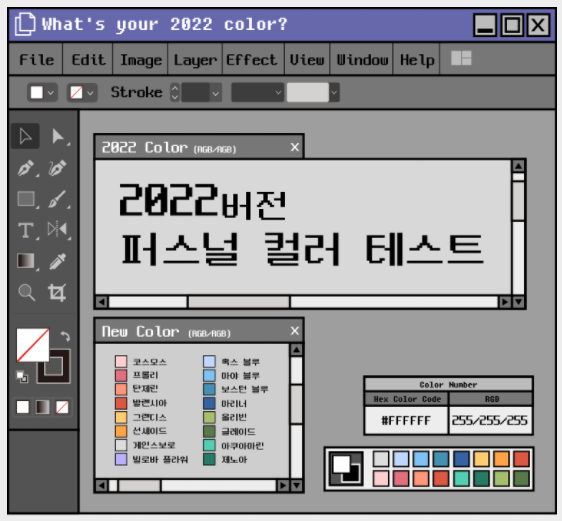Pick the 마리너 dark blue swatch in New Color list
Image resolution: width=562 pixels, height=521 pixels.
pyautogui.click(x=209, y=403)
